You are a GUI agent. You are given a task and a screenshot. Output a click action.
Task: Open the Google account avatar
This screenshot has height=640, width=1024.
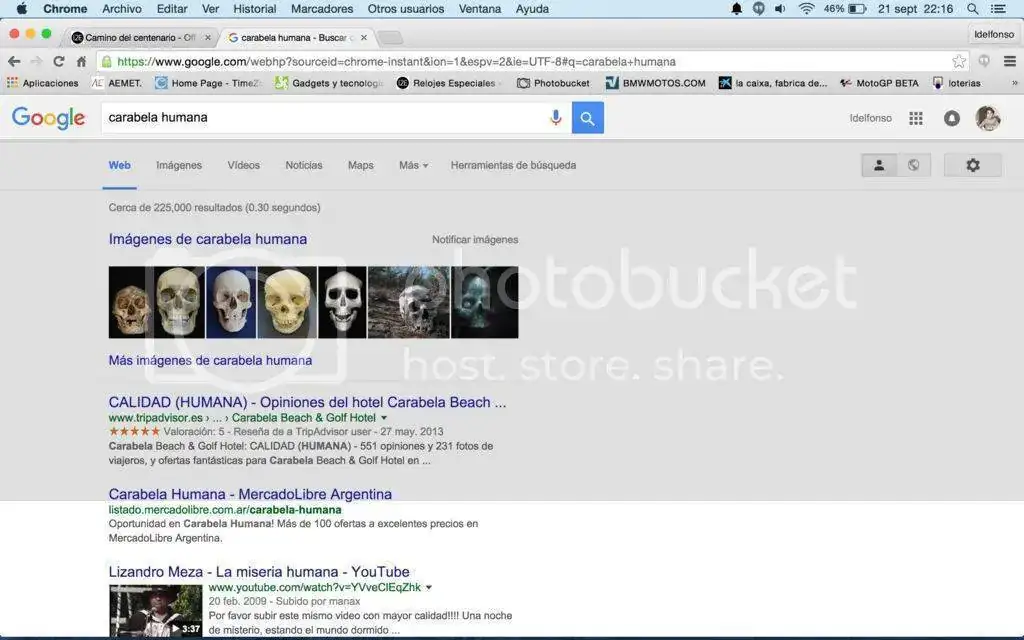[987, 118]
